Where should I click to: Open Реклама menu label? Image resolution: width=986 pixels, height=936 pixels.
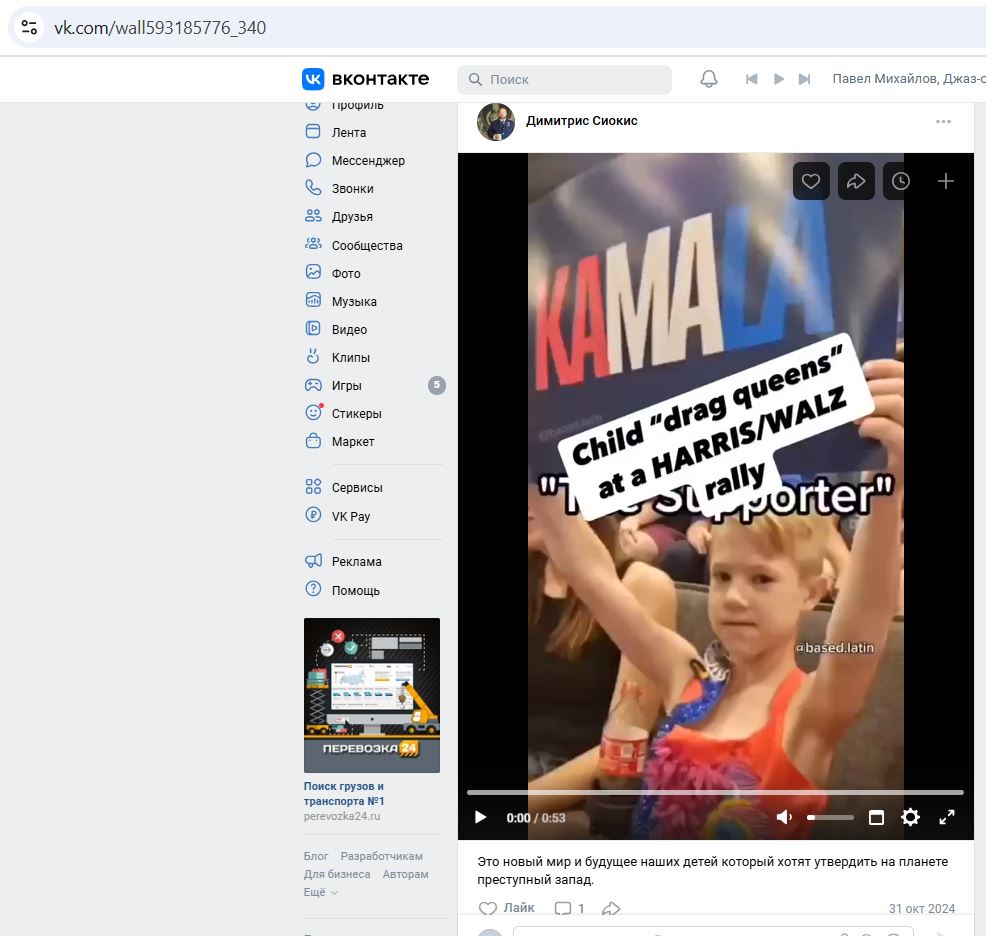coord(357,561)
